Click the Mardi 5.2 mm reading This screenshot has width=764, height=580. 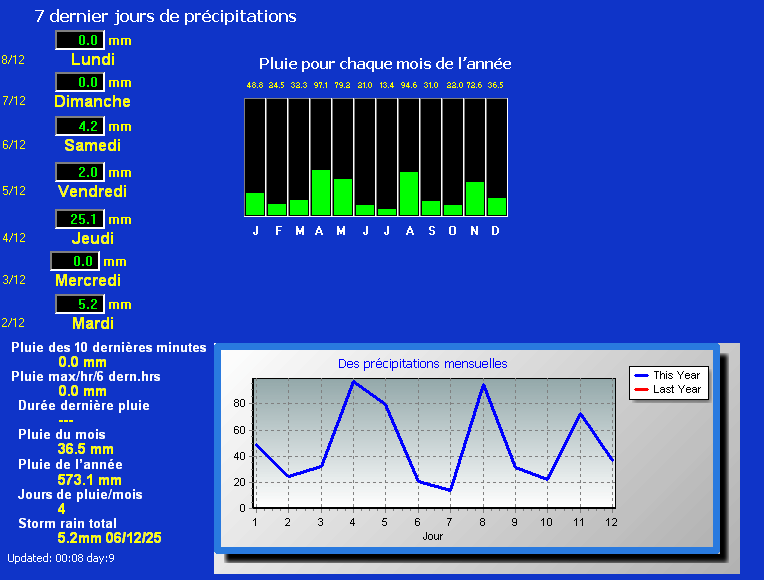click(x=80, y=304)
